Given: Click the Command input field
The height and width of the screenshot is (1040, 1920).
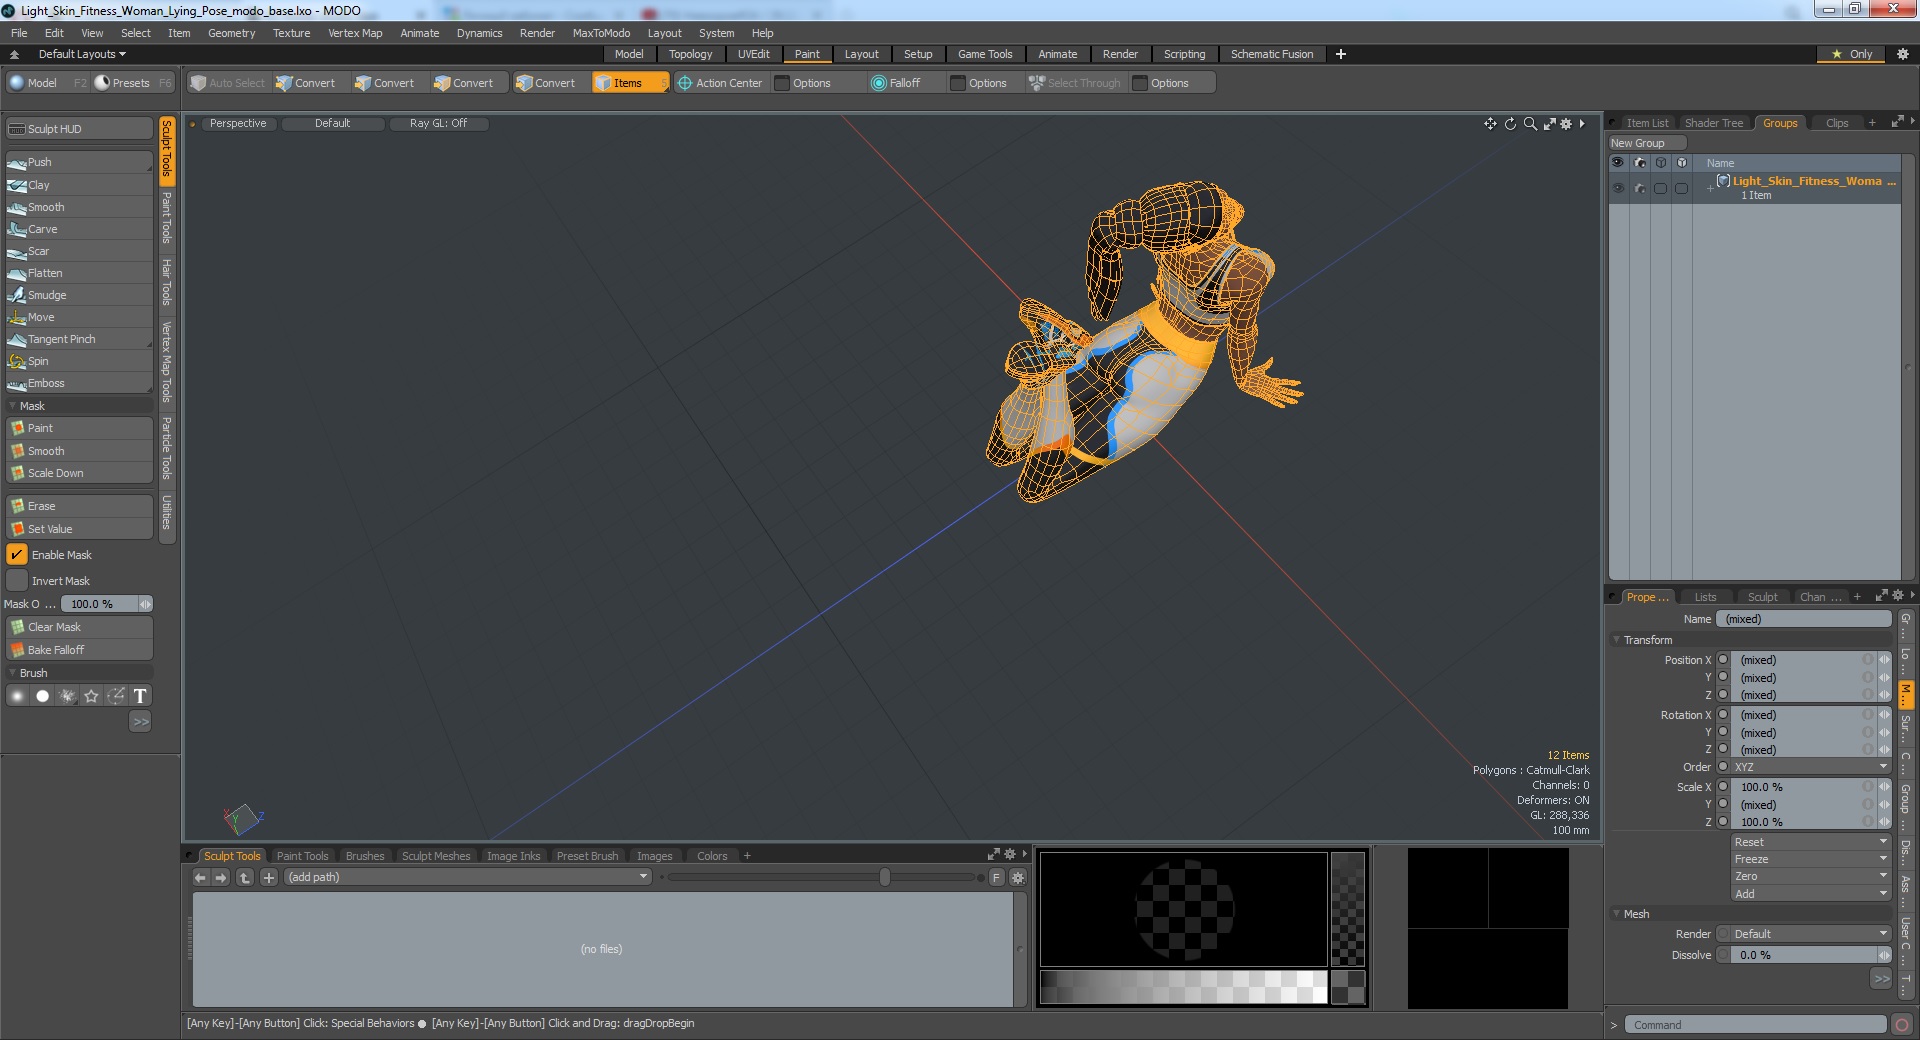Looking at the screenshot, I should (1755, 1025).
